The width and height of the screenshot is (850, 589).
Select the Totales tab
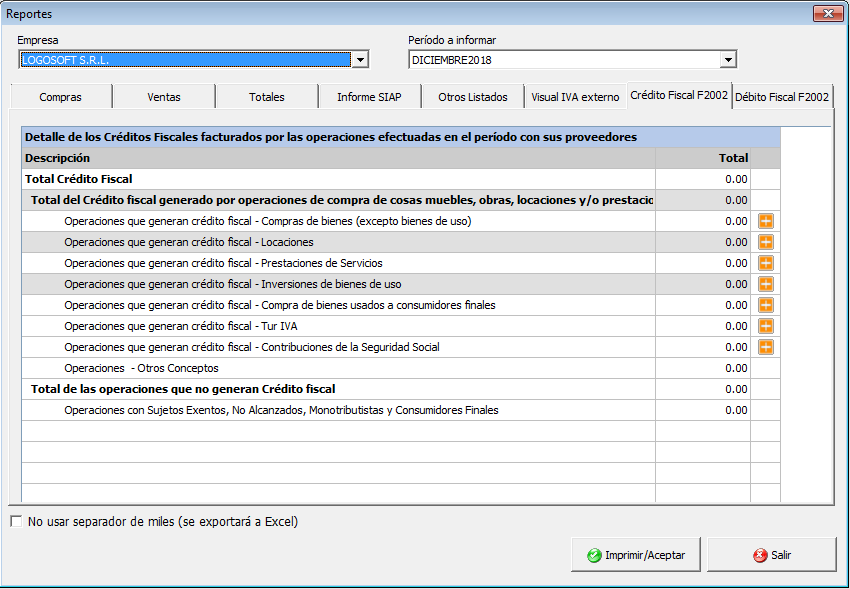pyautogui.click(x=267, y=97)
